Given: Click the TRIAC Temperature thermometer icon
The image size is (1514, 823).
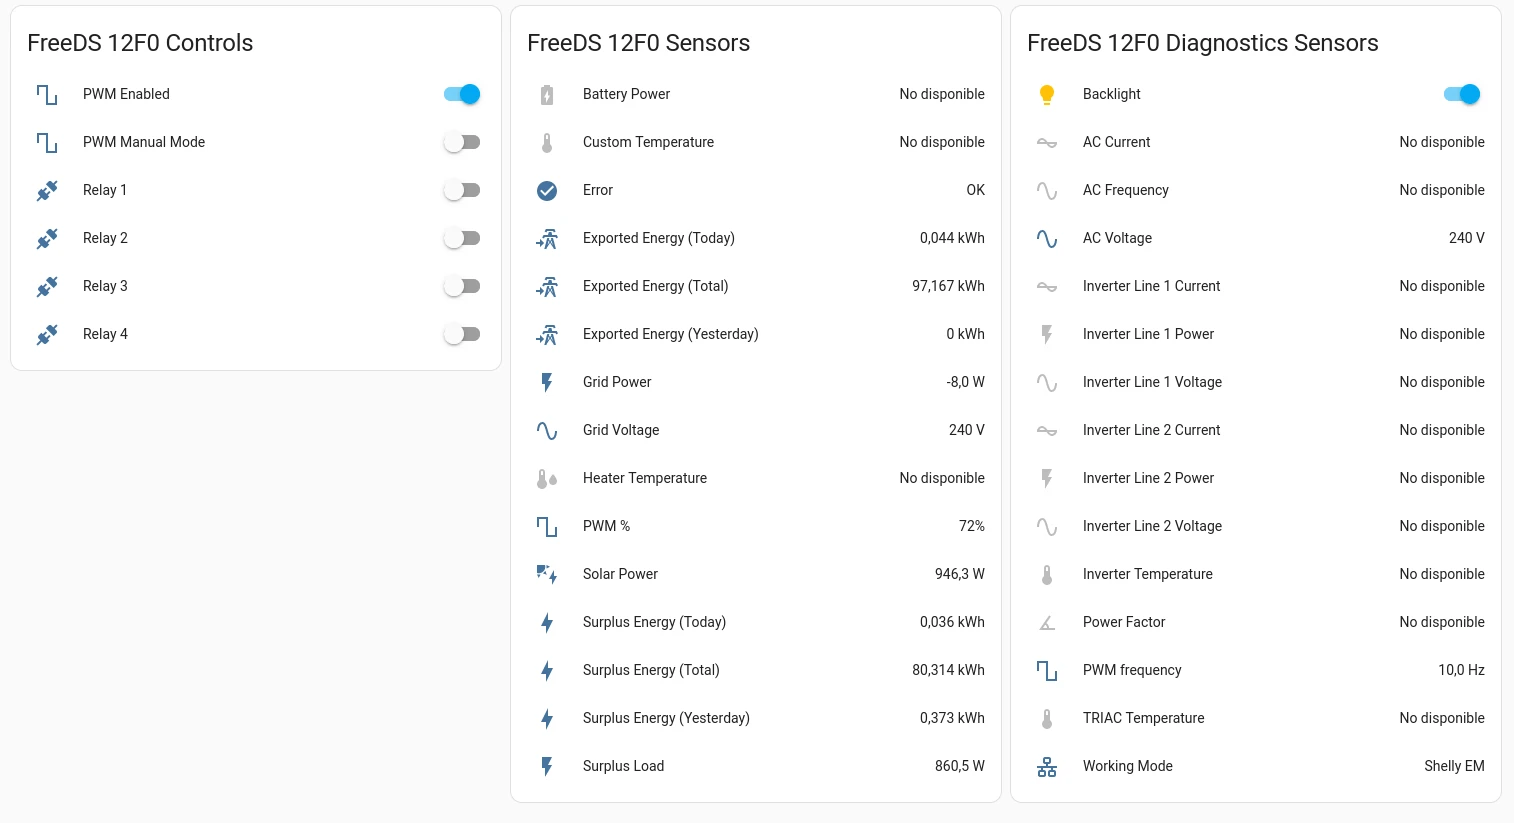Looking at the screenshot, I should [1047, 718].
